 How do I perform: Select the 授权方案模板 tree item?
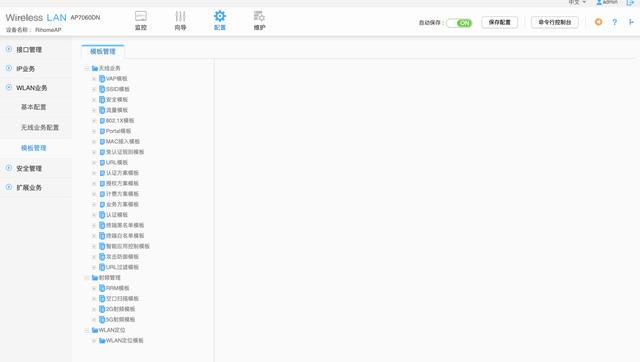pyautogui.click(x=122, y=183)
